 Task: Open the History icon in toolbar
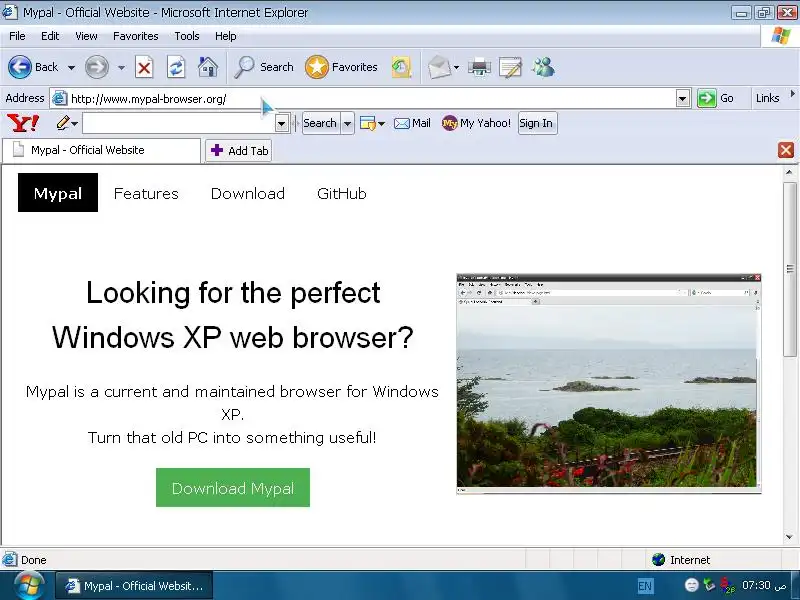pyautogui.click(x=401, y=67)
